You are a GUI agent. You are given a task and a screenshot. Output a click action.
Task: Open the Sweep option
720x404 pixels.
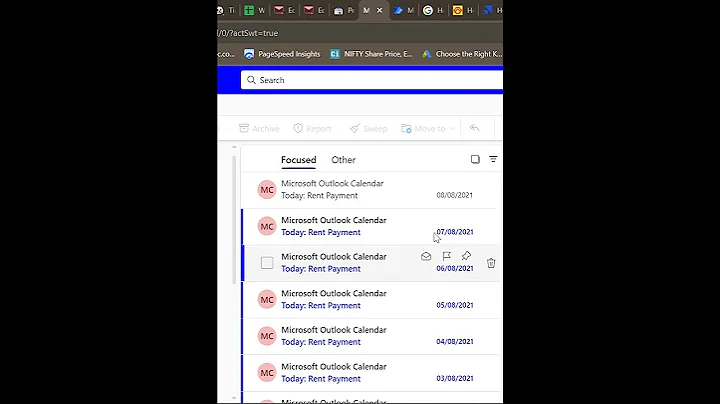click(x=368, y=129)
